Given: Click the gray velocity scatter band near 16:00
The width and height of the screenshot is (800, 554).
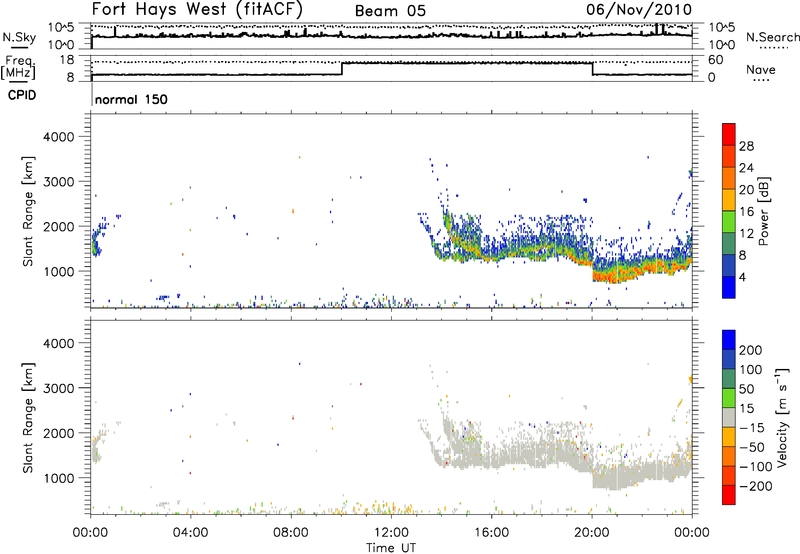Looking at the screenshot, I should pyautogui.click(x=492, y=457).
